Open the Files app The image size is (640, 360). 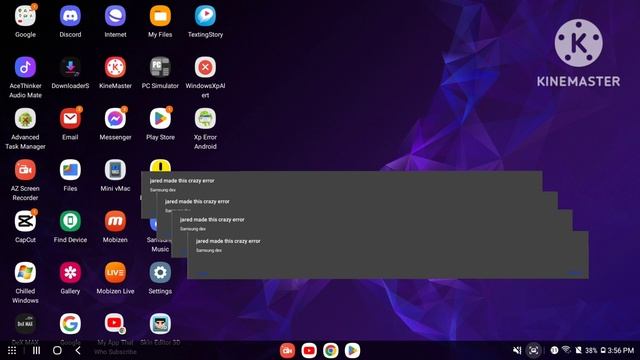point(70,170)
